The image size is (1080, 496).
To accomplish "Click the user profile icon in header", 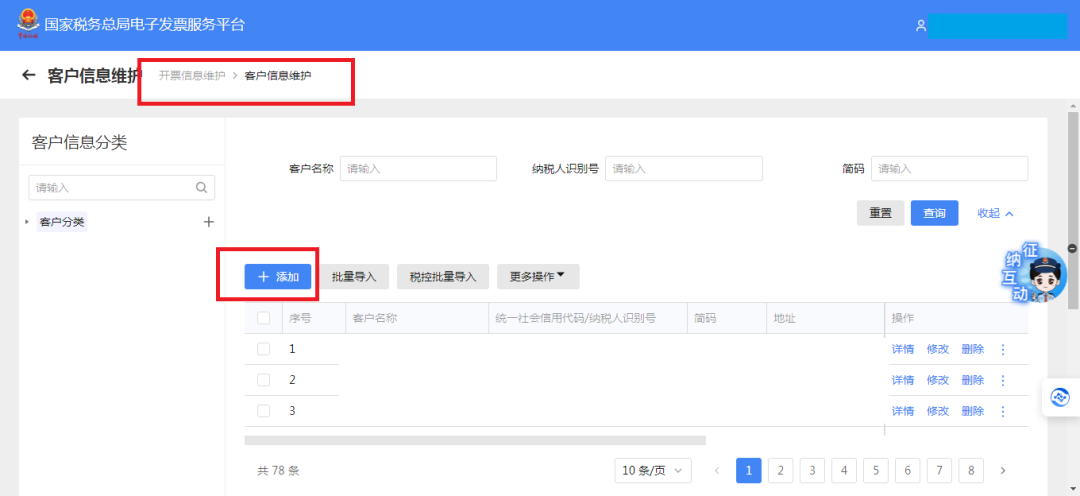I will coord(920,25).
